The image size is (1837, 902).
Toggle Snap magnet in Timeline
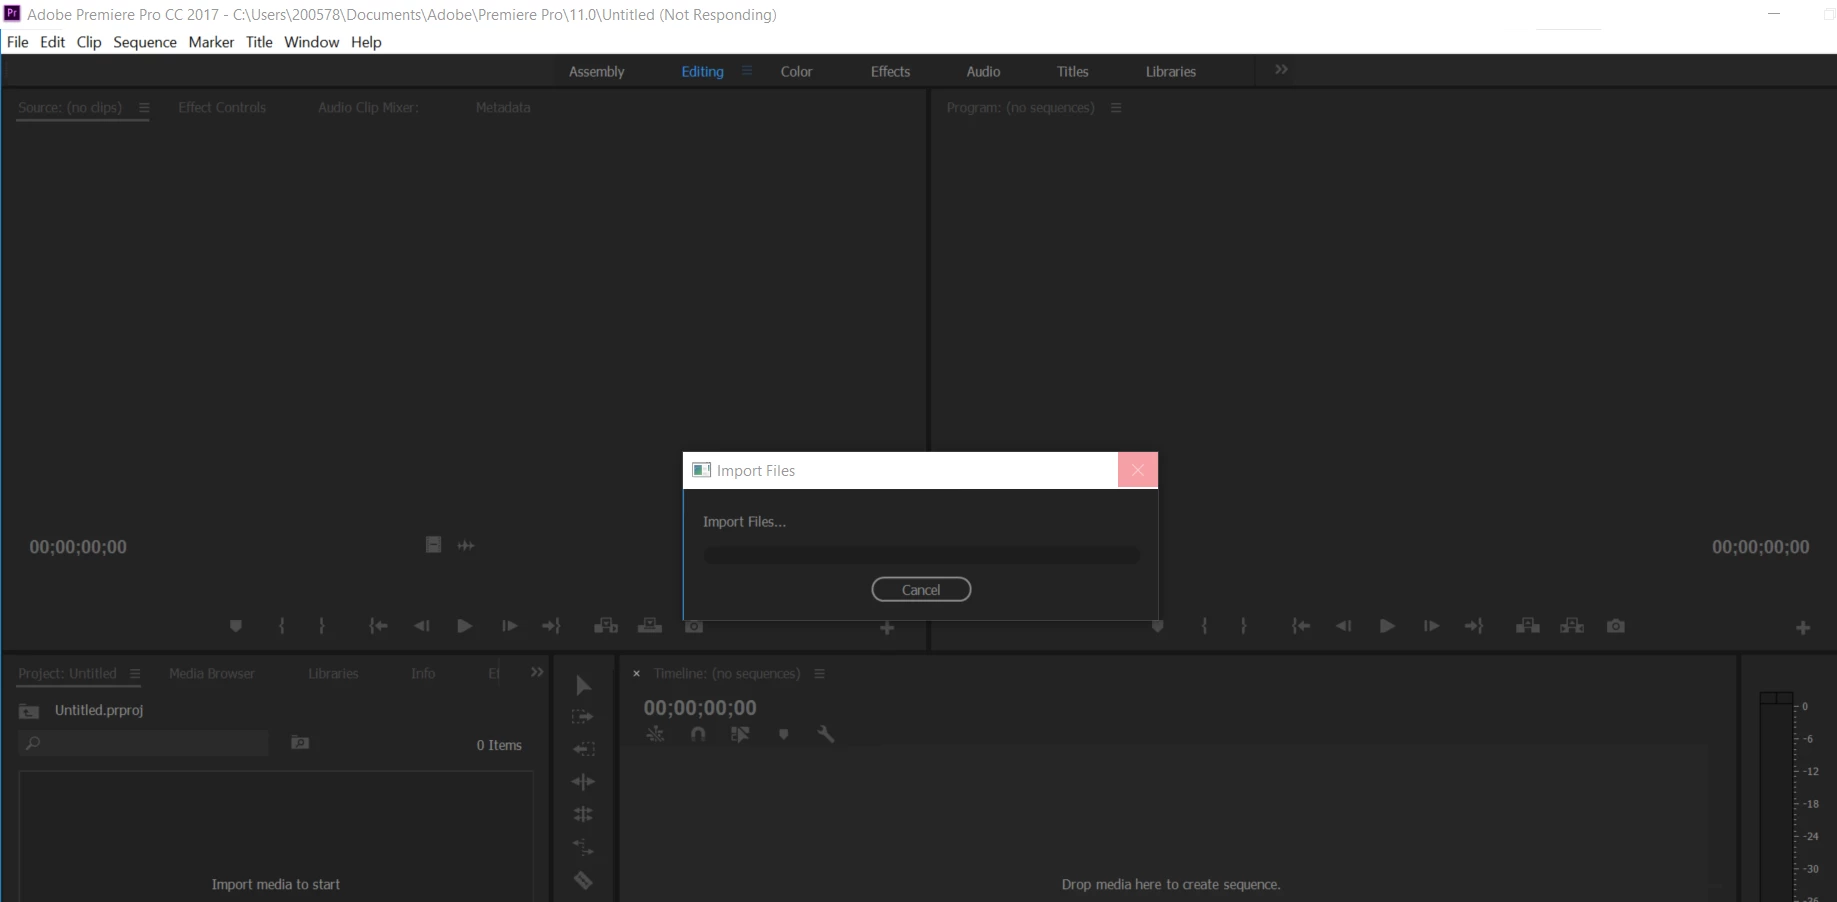[698, 734]
